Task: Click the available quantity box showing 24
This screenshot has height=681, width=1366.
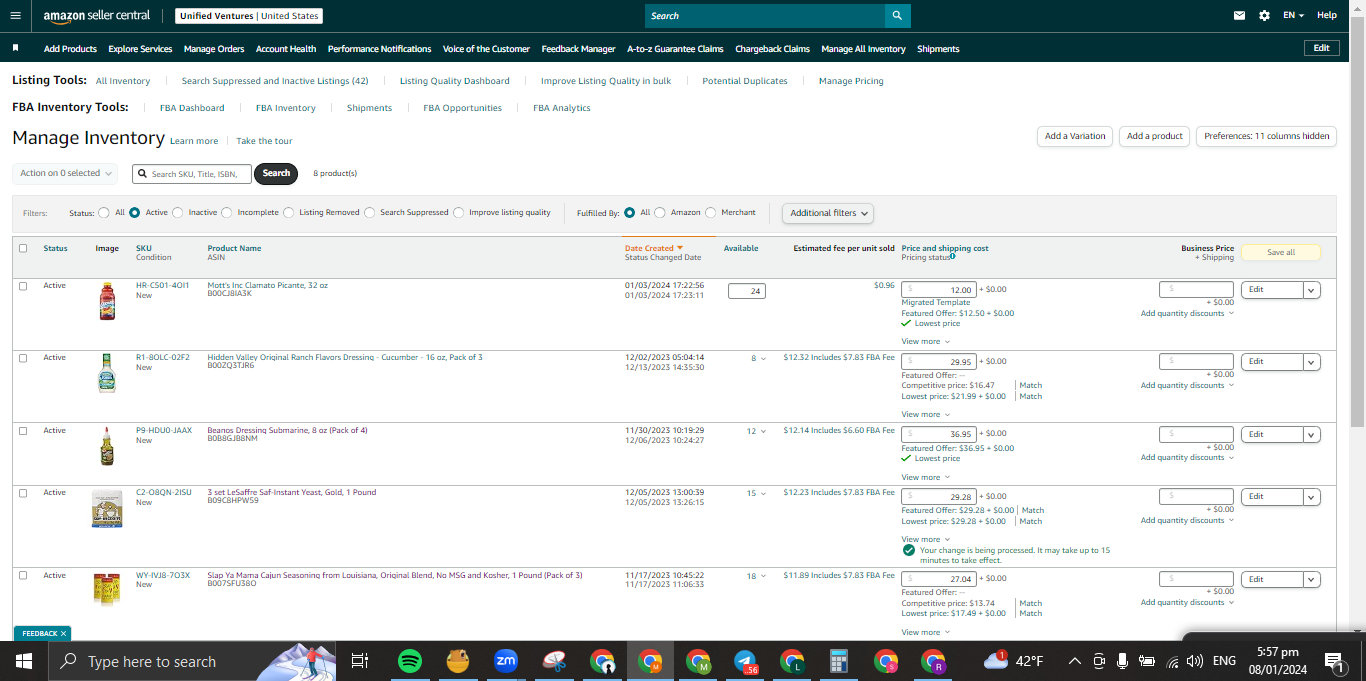Action: [x=747, y=291]
